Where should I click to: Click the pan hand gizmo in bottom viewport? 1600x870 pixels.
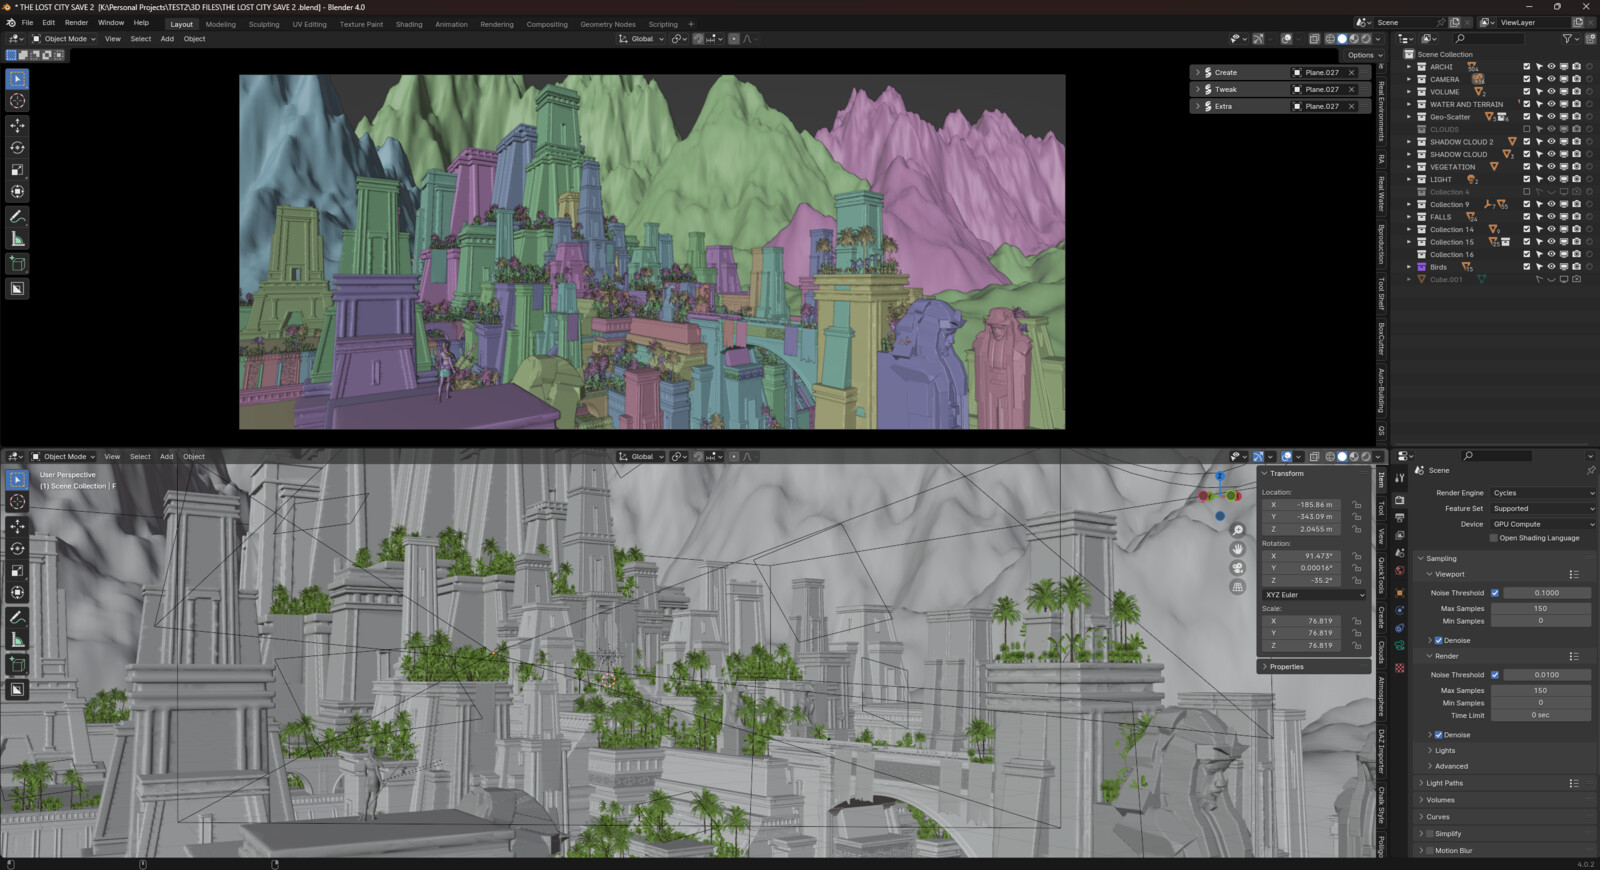[x=1237, y=549]
